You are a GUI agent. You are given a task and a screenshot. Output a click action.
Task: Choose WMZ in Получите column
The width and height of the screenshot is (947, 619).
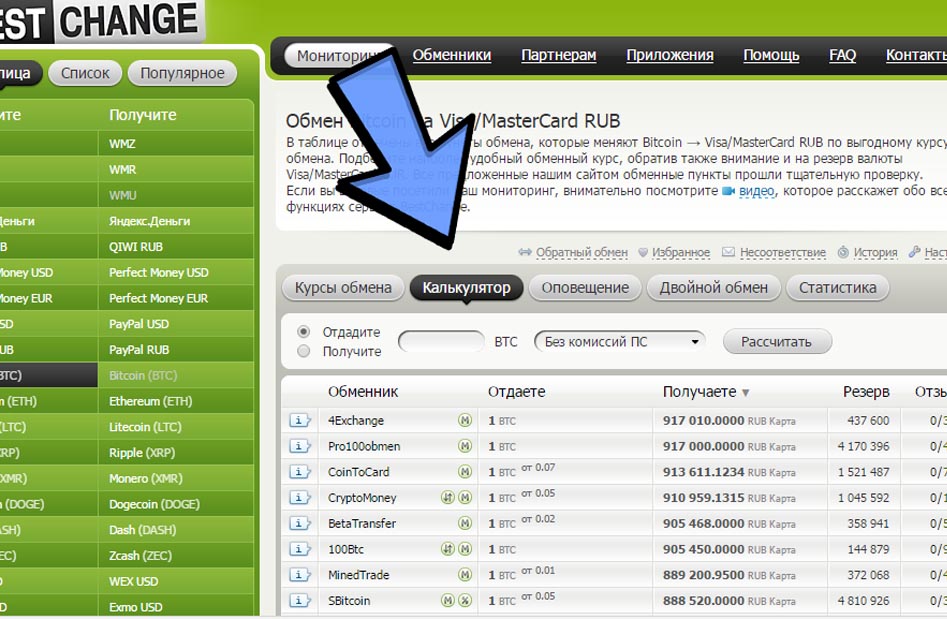(176, 144)
